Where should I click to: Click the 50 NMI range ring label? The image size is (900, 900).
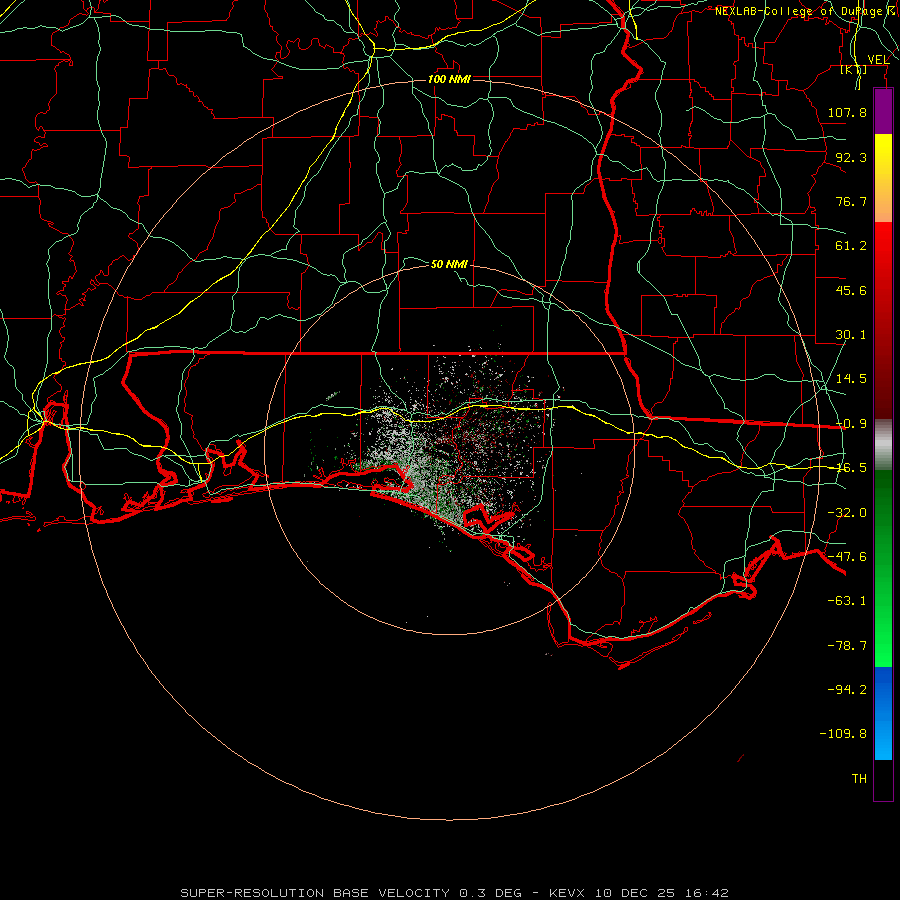click(x=449, y=264)
